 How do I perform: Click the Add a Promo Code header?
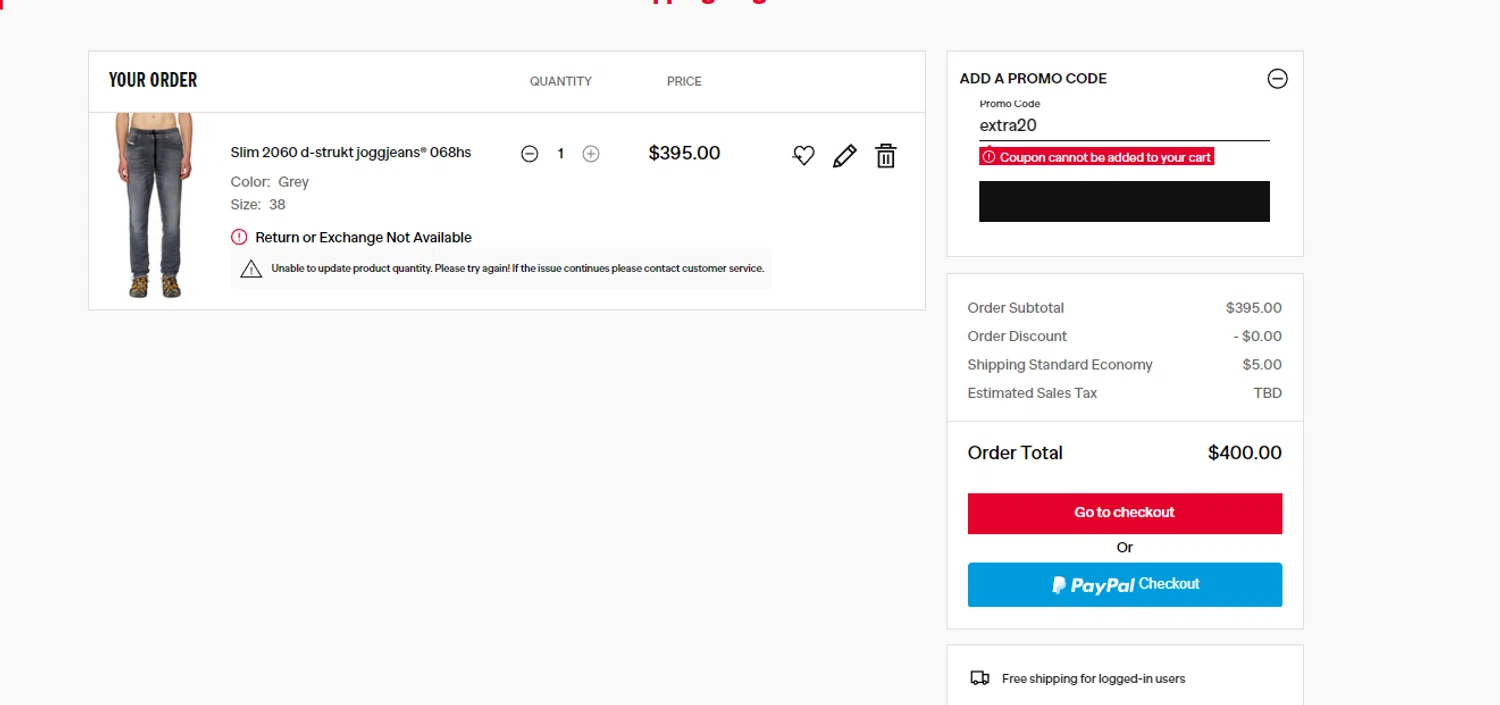(1033, 79)
